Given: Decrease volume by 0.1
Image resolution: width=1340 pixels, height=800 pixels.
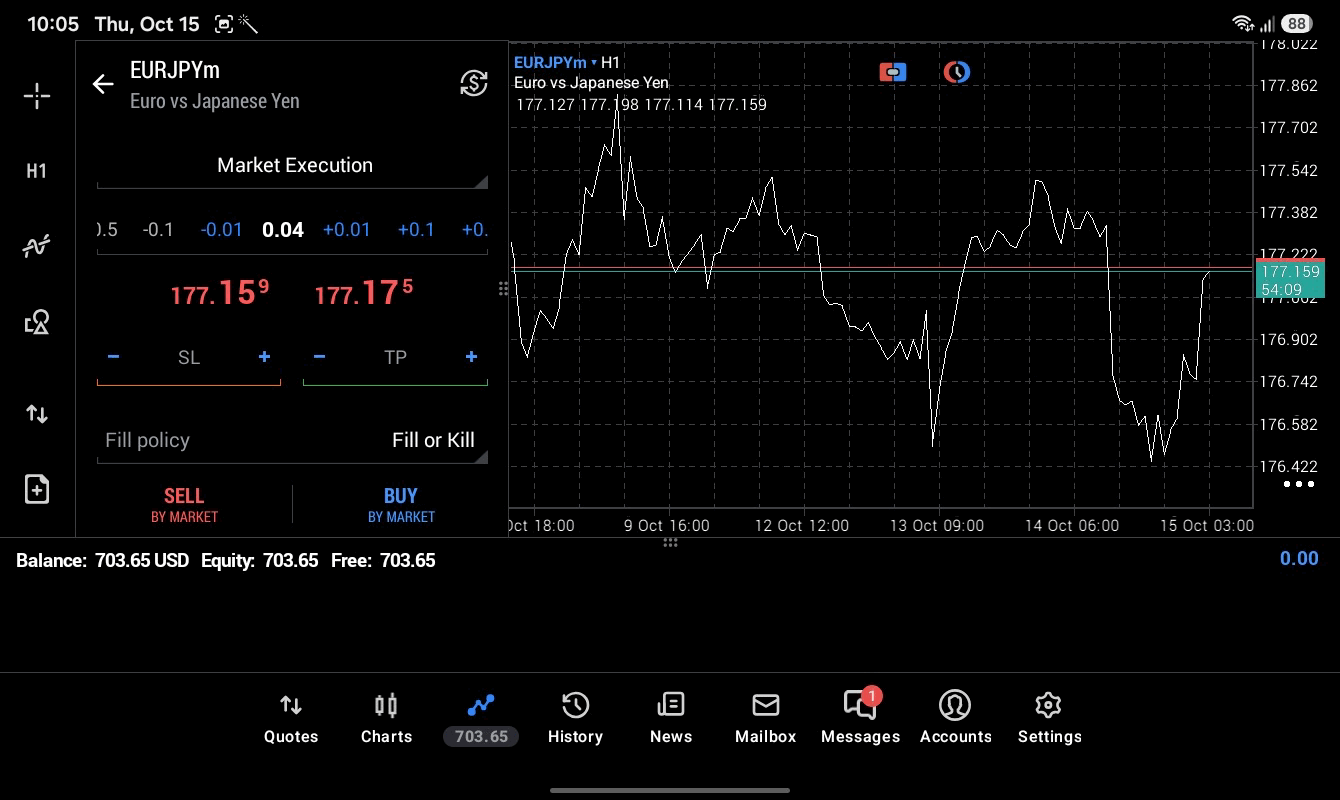Looking at the screenshot, I should [x=158, y=230].
